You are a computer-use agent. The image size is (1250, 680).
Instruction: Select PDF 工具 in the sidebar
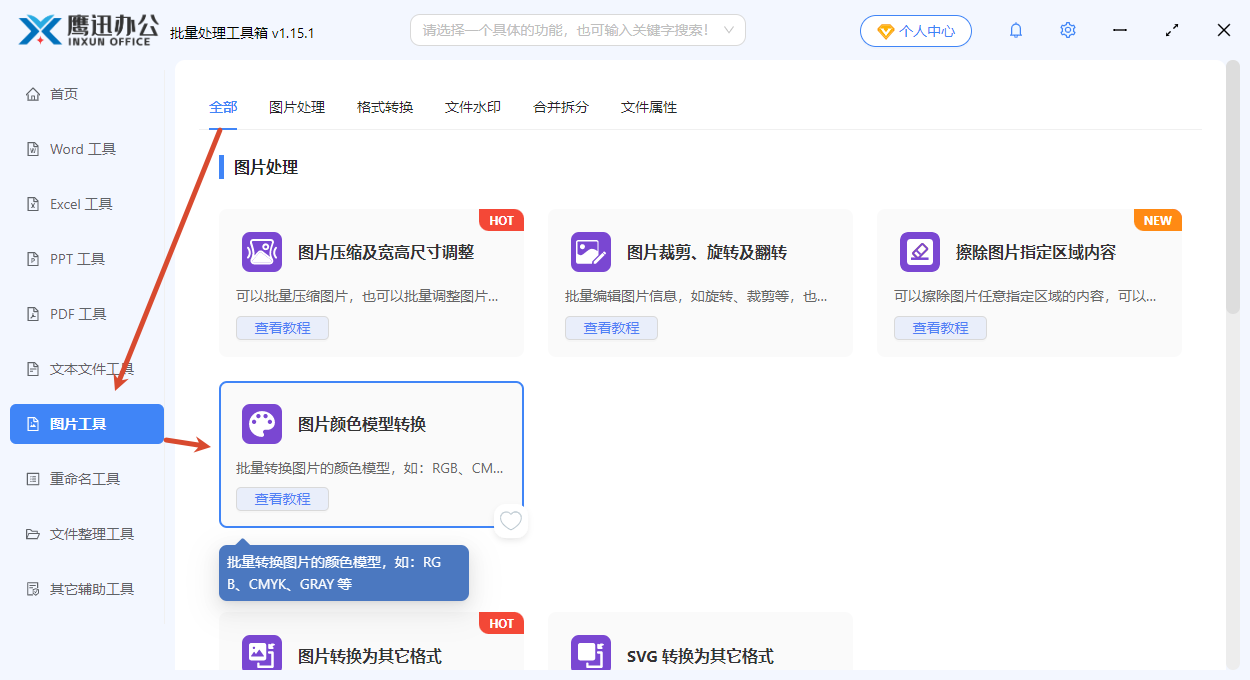[x=87, y=314]
